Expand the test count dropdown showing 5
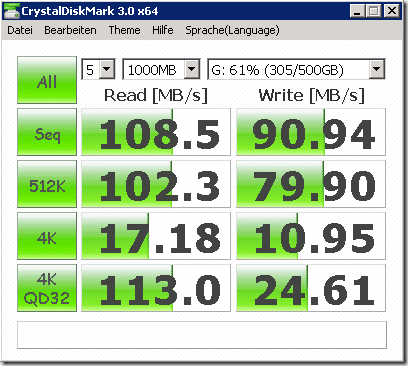The width and height of the screenshot is (408, 366). tap(107, 69)
